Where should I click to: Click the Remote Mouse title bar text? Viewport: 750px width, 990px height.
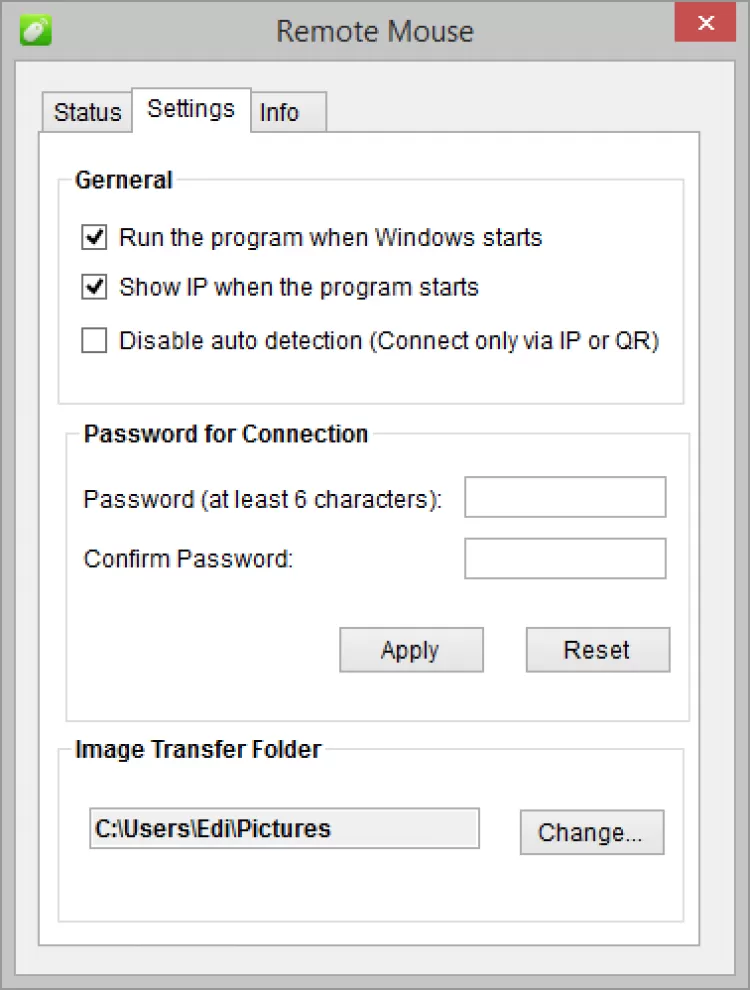coord(375,30)
